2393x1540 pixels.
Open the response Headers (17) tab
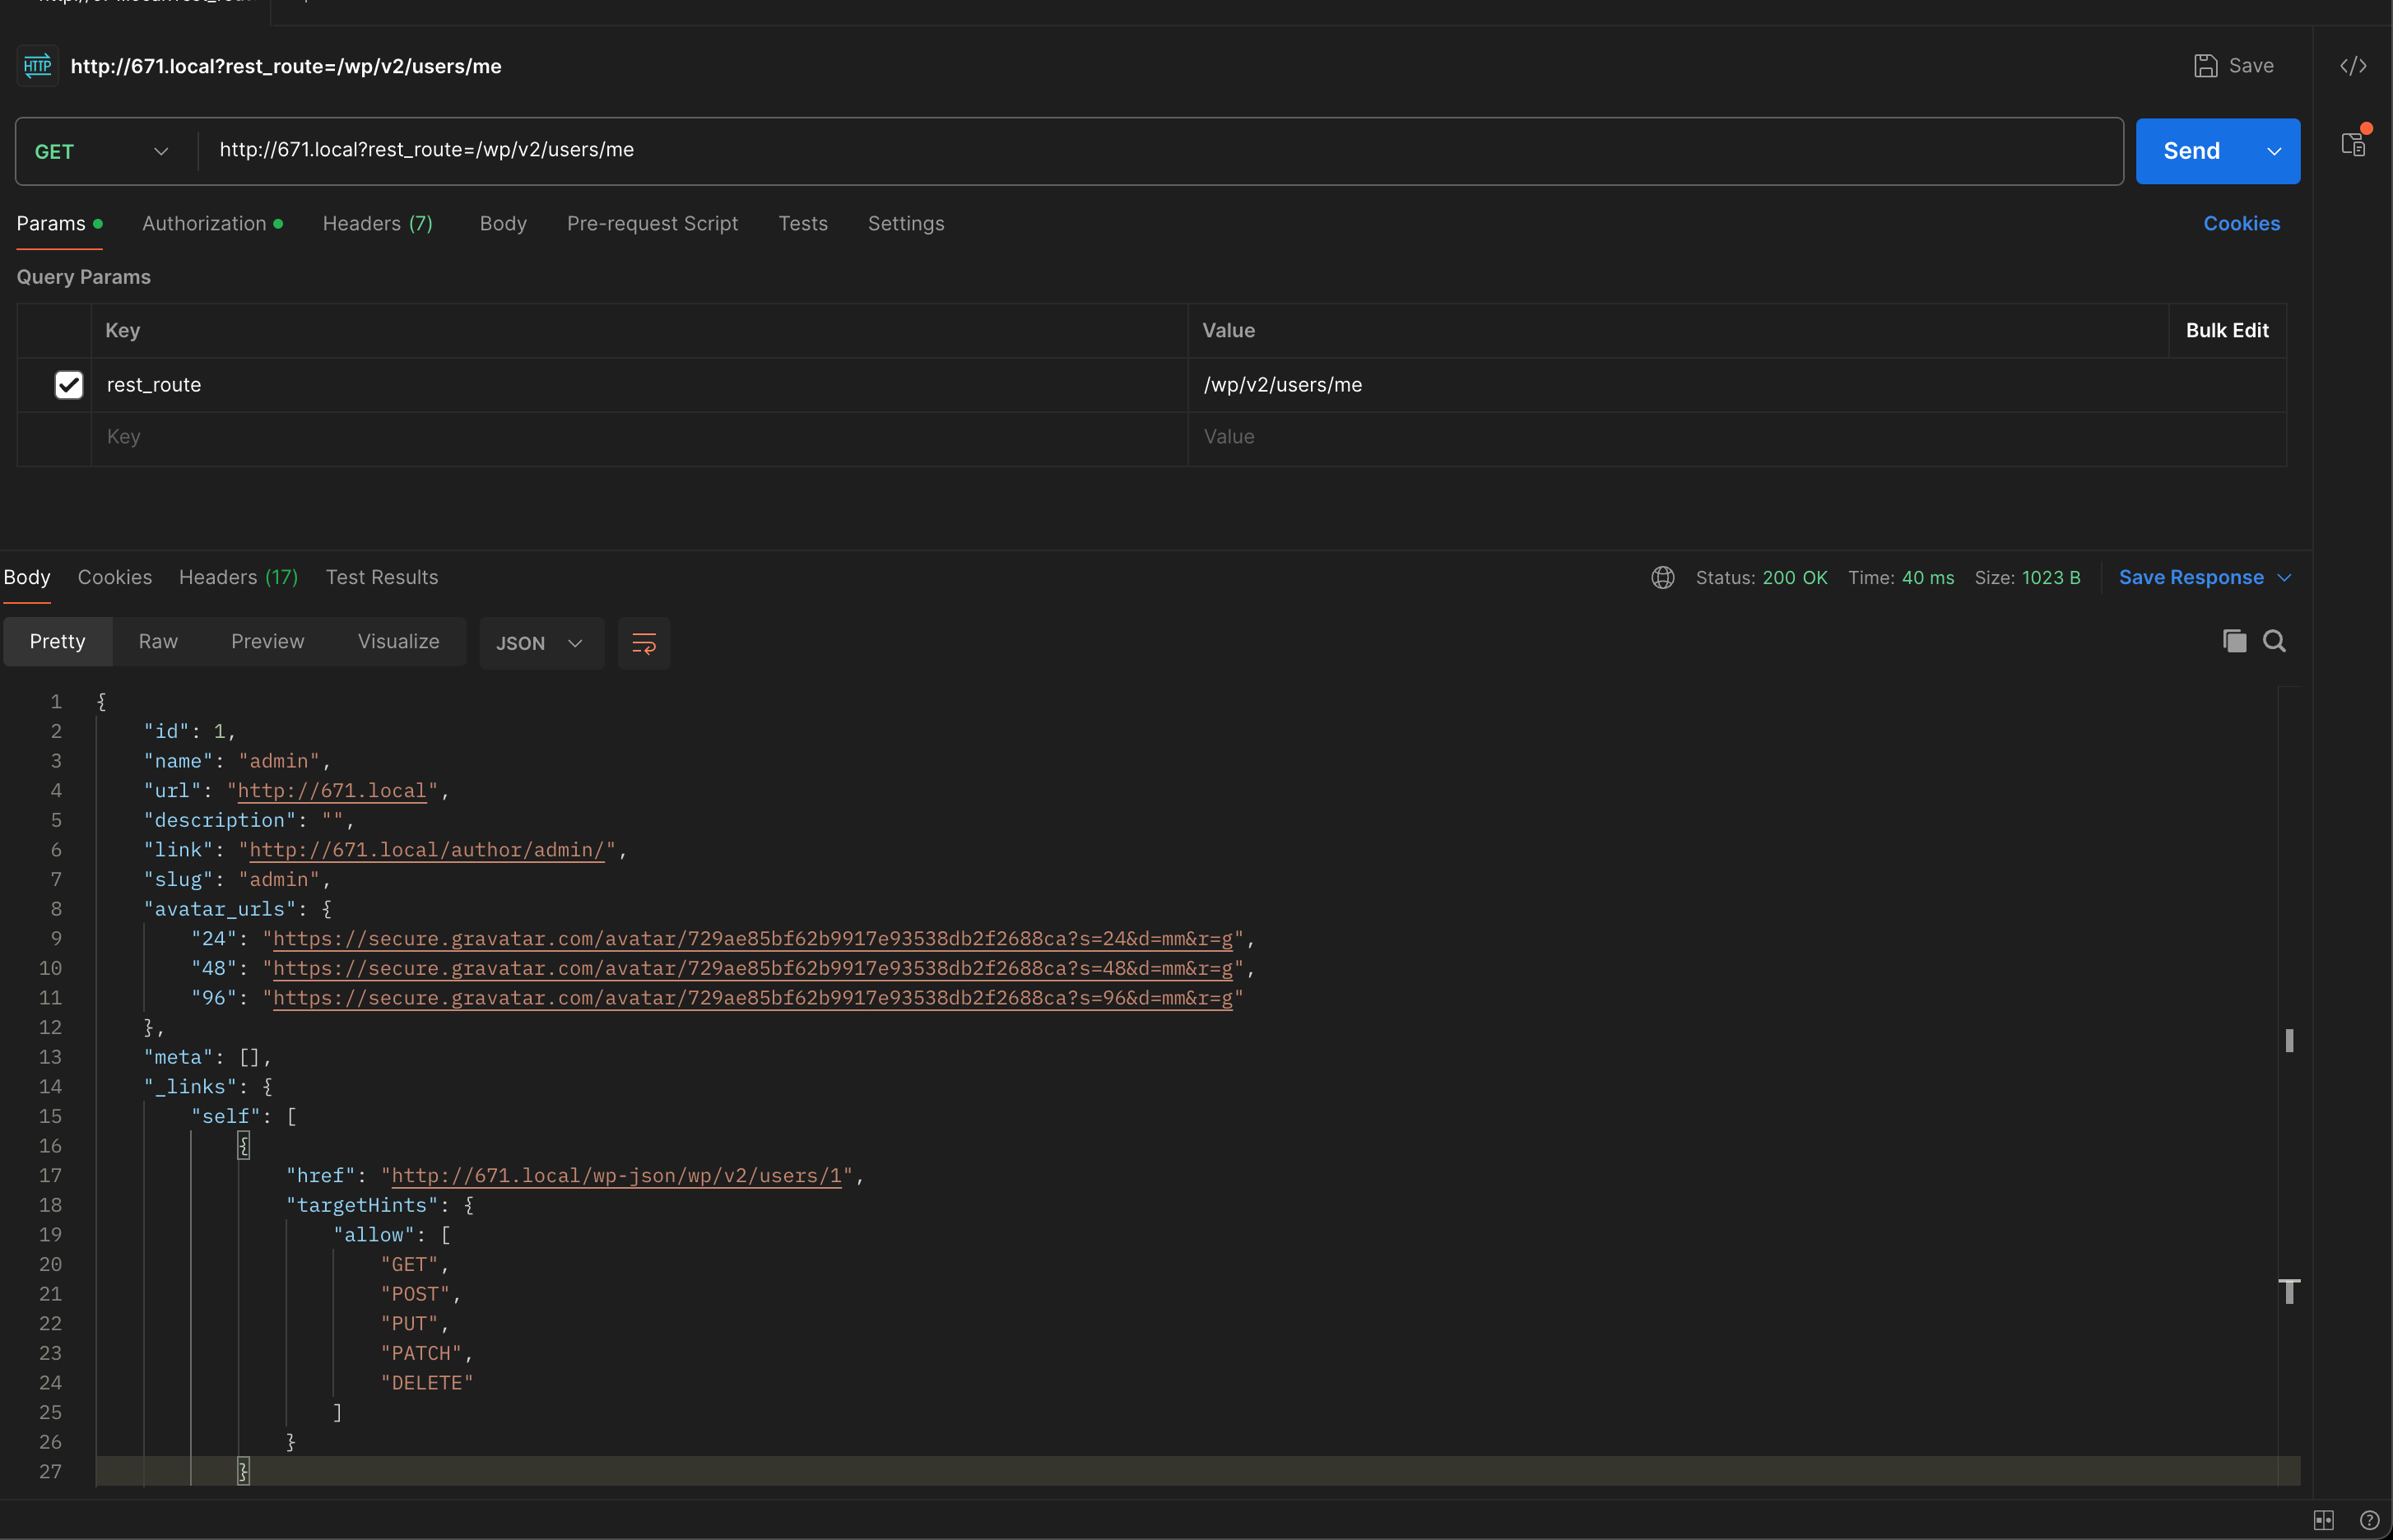click(238, 578)
